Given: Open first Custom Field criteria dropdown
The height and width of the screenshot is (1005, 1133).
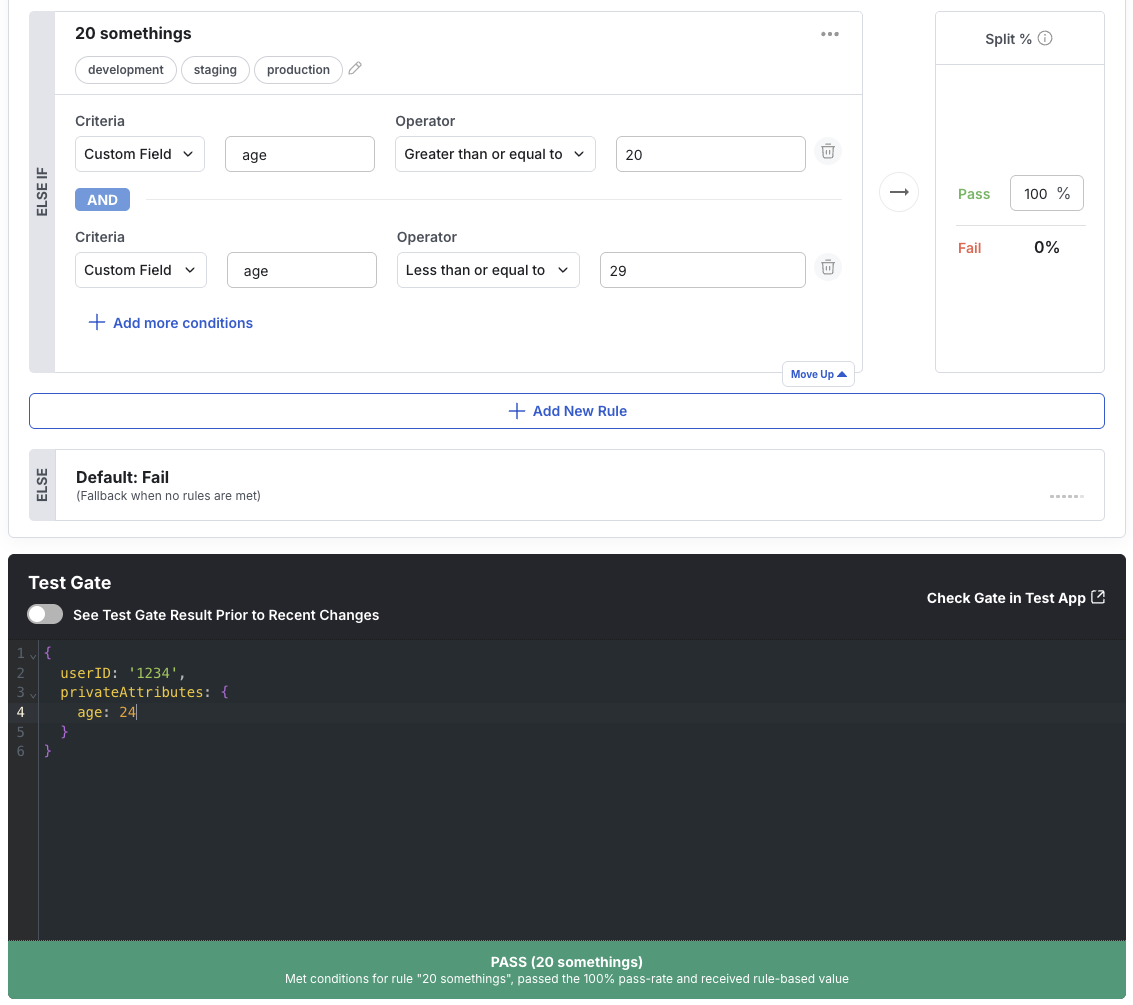Looking at the screenshot, I should pyautogui.click(x=140, y=154).
